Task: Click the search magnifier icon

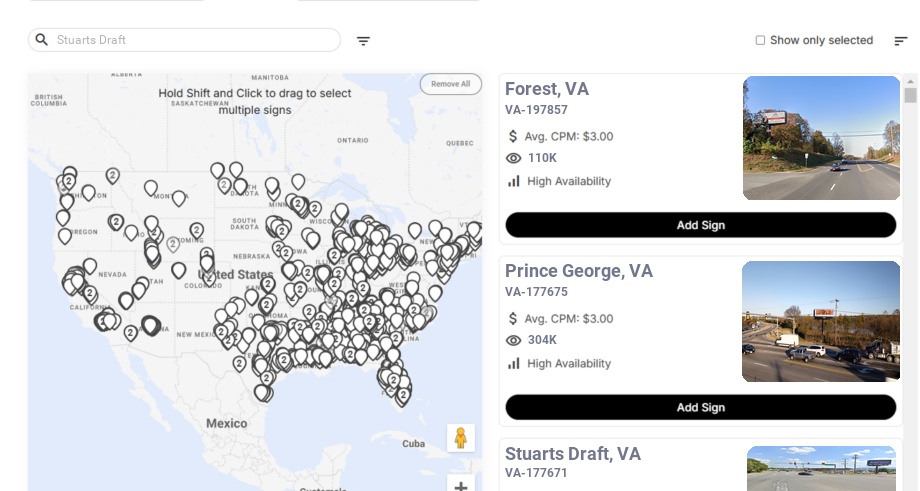Action: pos(42,40)
